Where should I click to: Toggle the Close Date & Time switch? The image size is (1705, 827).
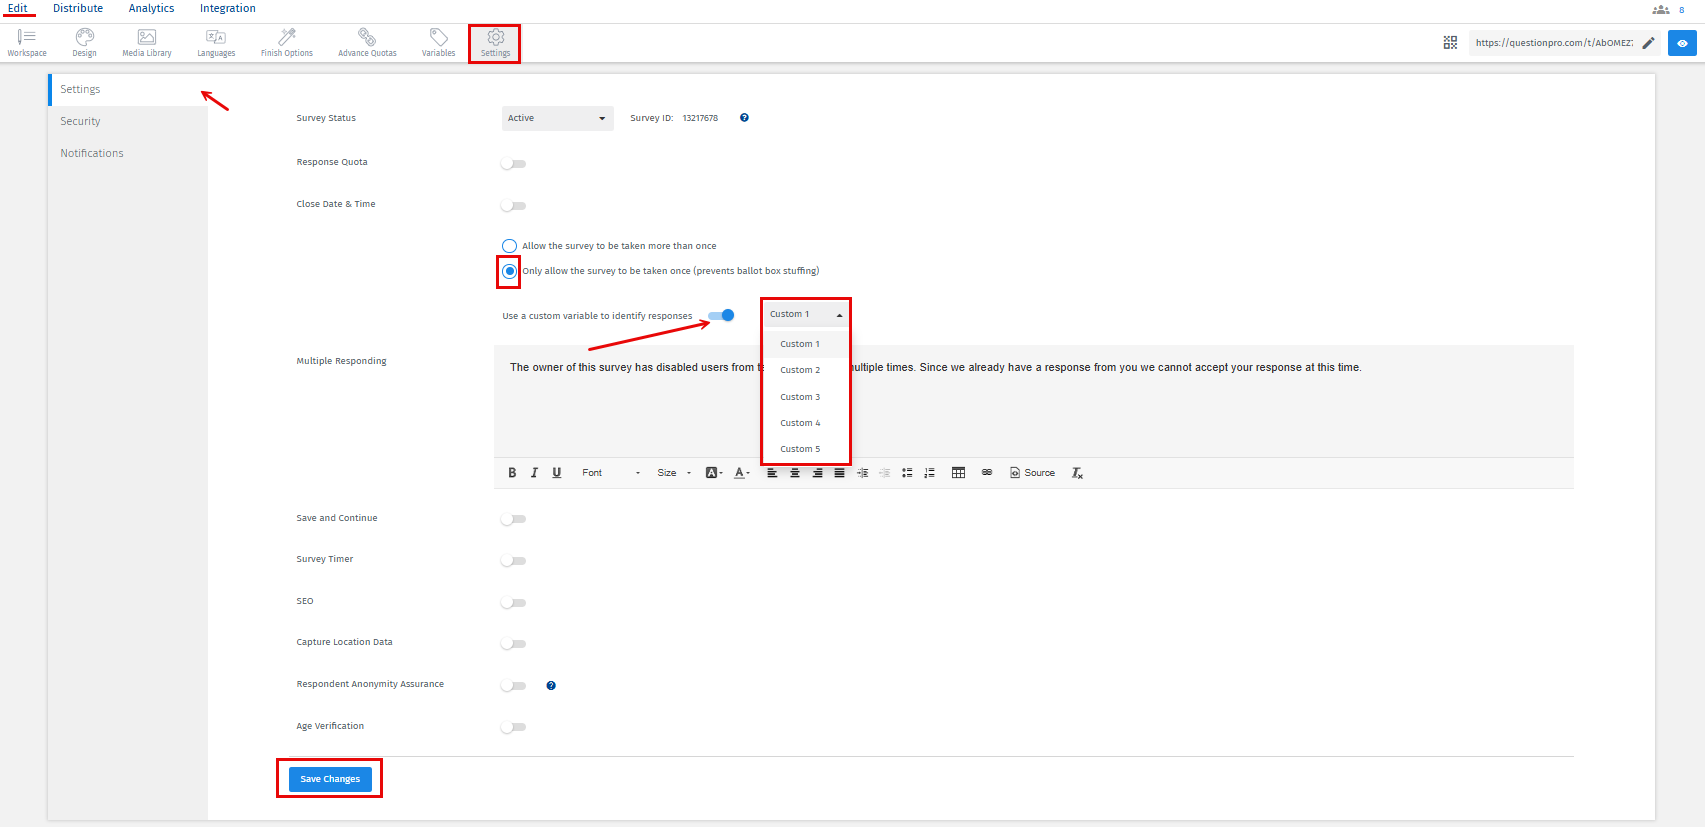[x=513, y=206]
